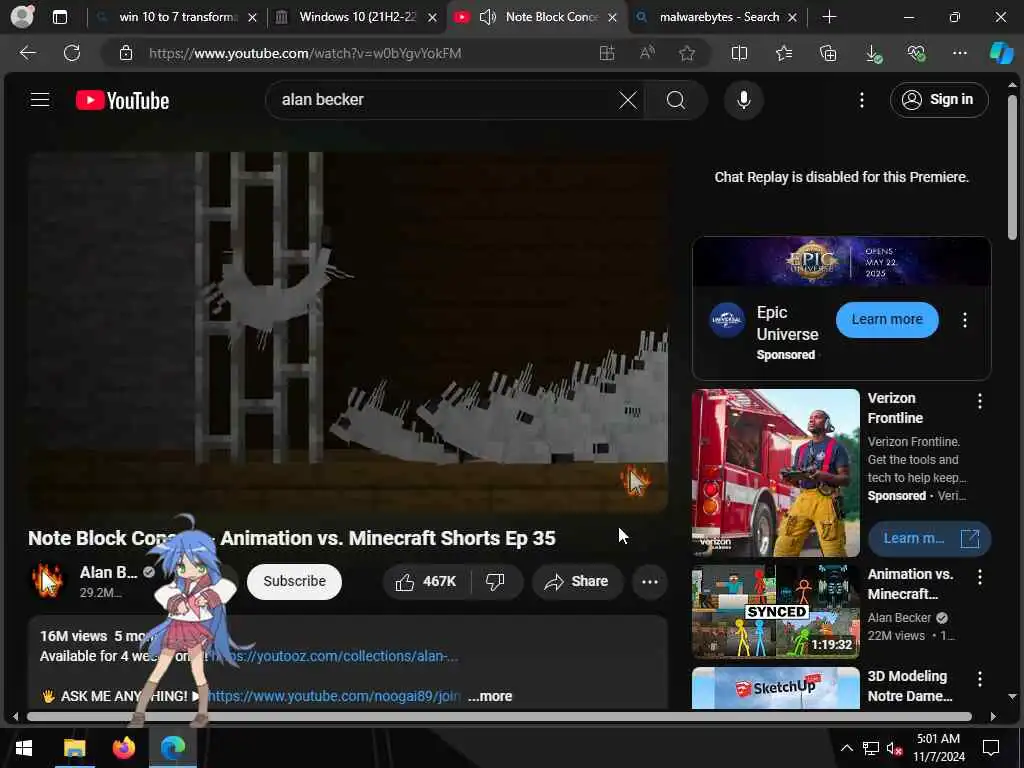
Task: Open the Windows Start menu
Action: point(24,748)
